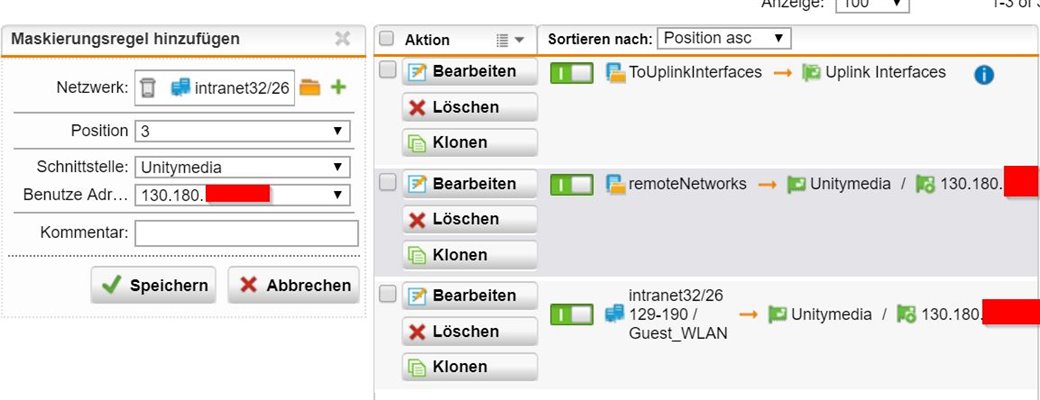This screenshot has height=400, width=1040.
Task: Close the Maskierungsregel hinzufügen panel
Action: [342, 38]
